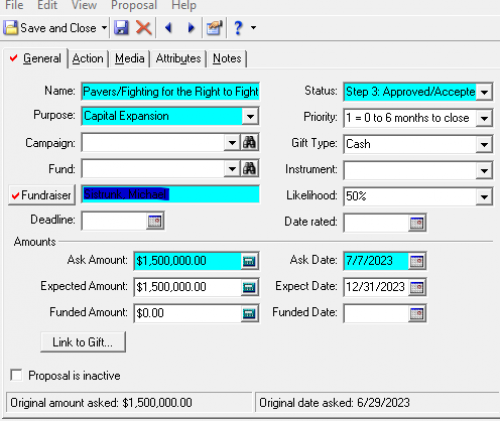Click the Ask Date field
Screen dimensions: 500x421
[376, 261]
